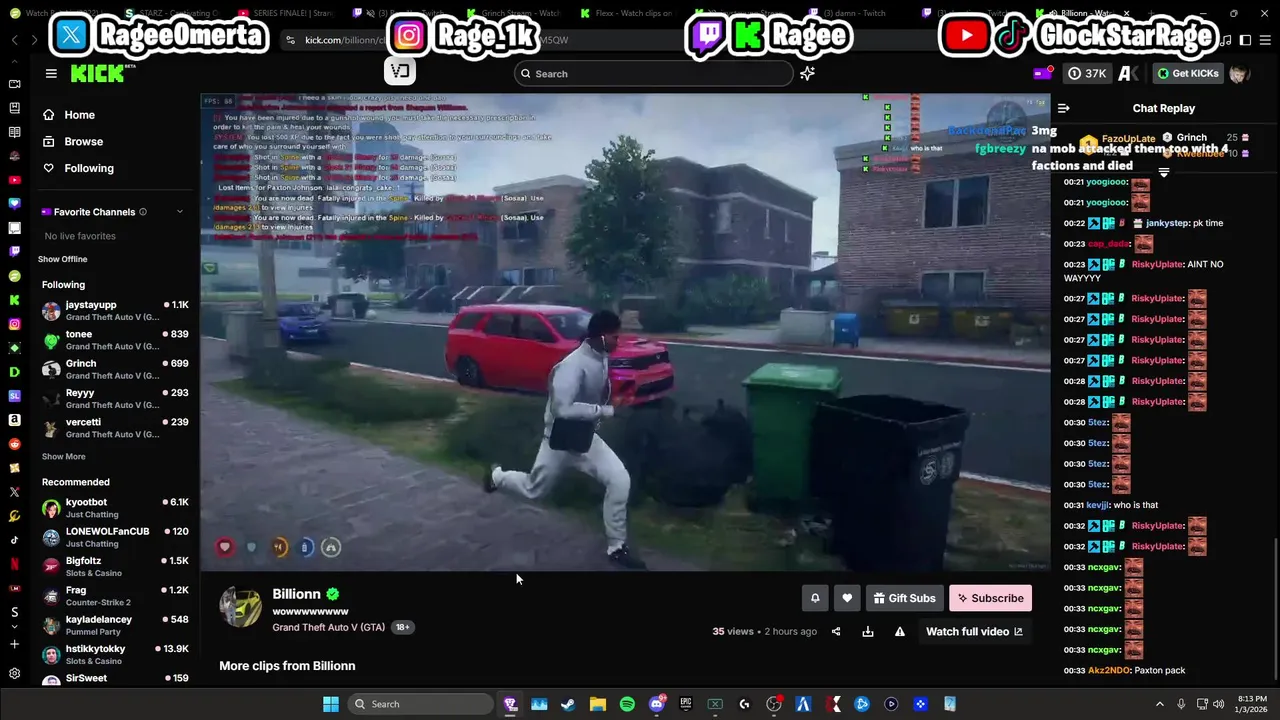1280x720 pixels.
Task: Focus the Kick search field
Action: tap(654, 73)
